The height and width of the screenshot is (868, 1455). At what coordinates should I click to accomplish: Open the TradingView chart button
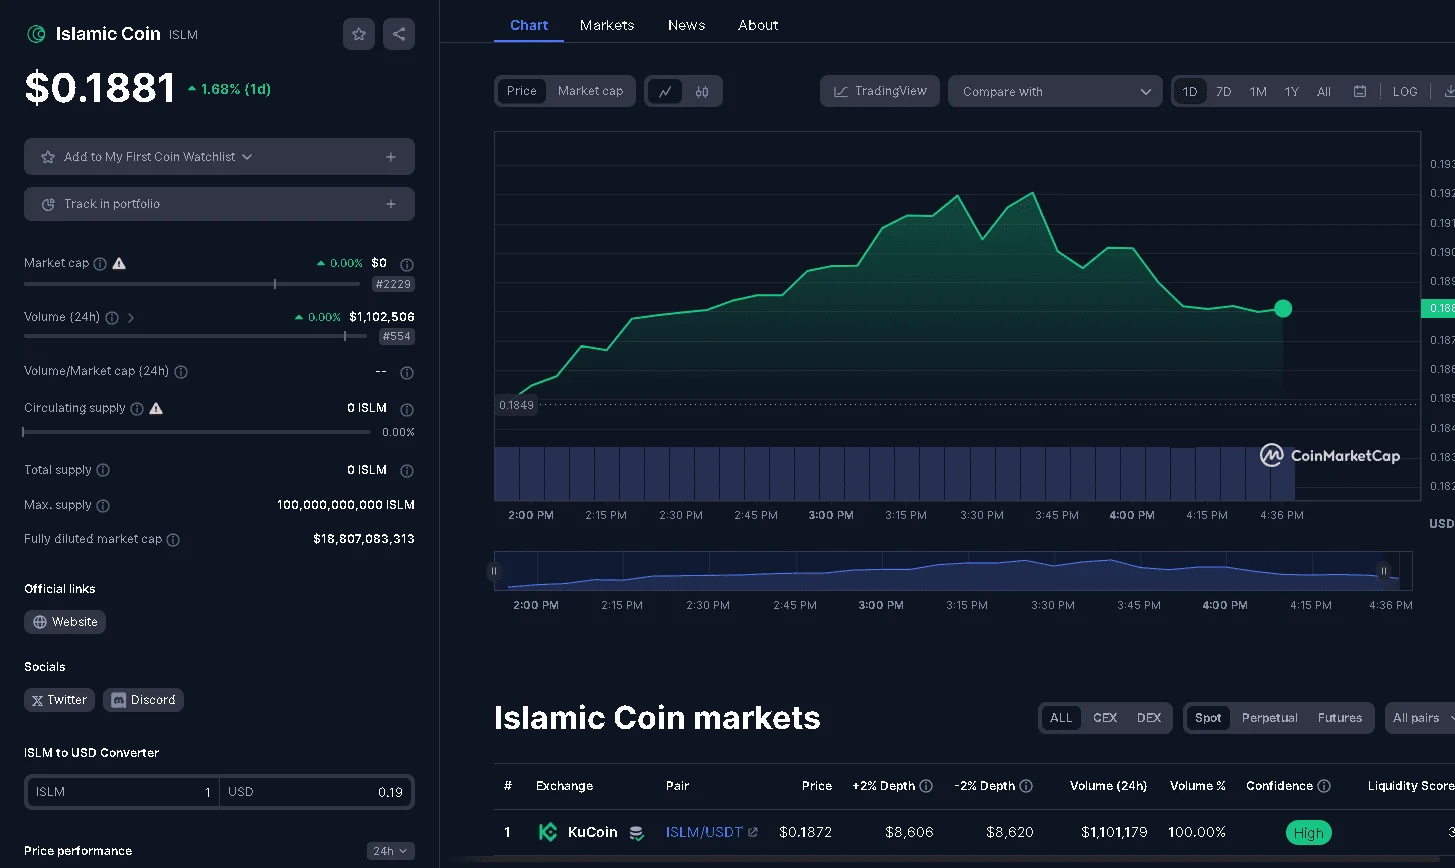pos(880,91)
